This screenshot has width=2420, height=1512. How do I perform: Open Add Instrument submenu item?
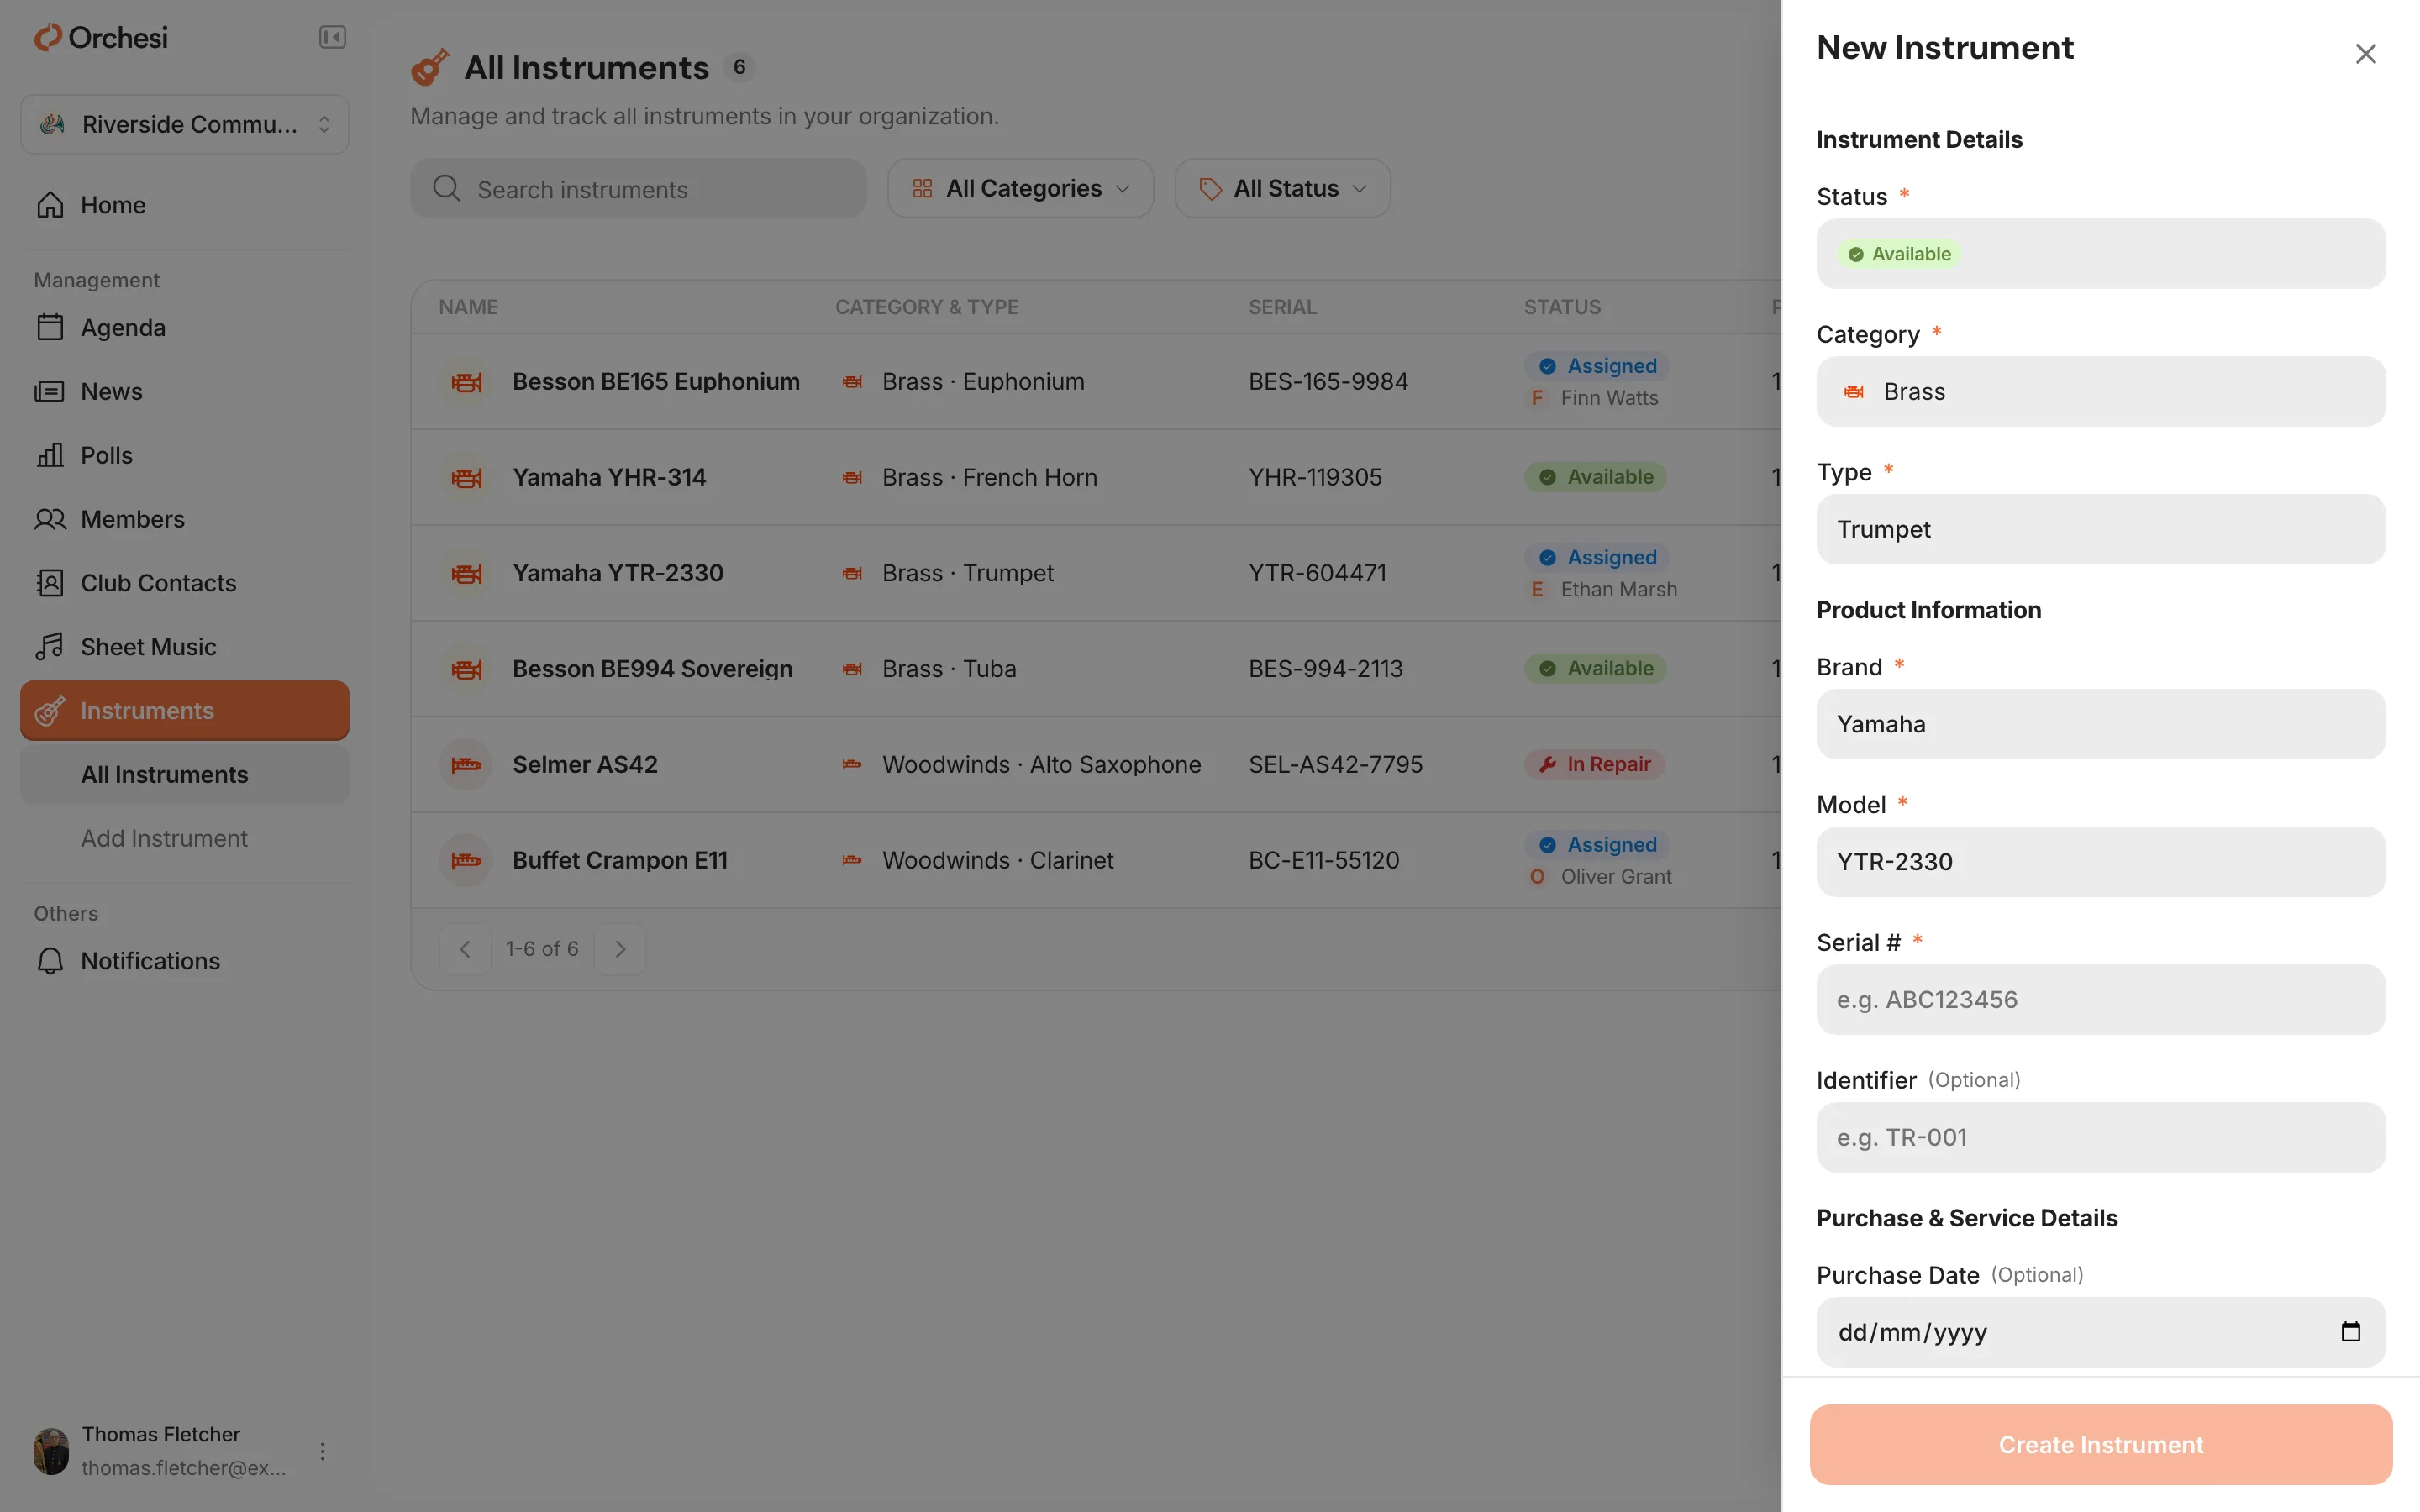click(x=185, y=838)
